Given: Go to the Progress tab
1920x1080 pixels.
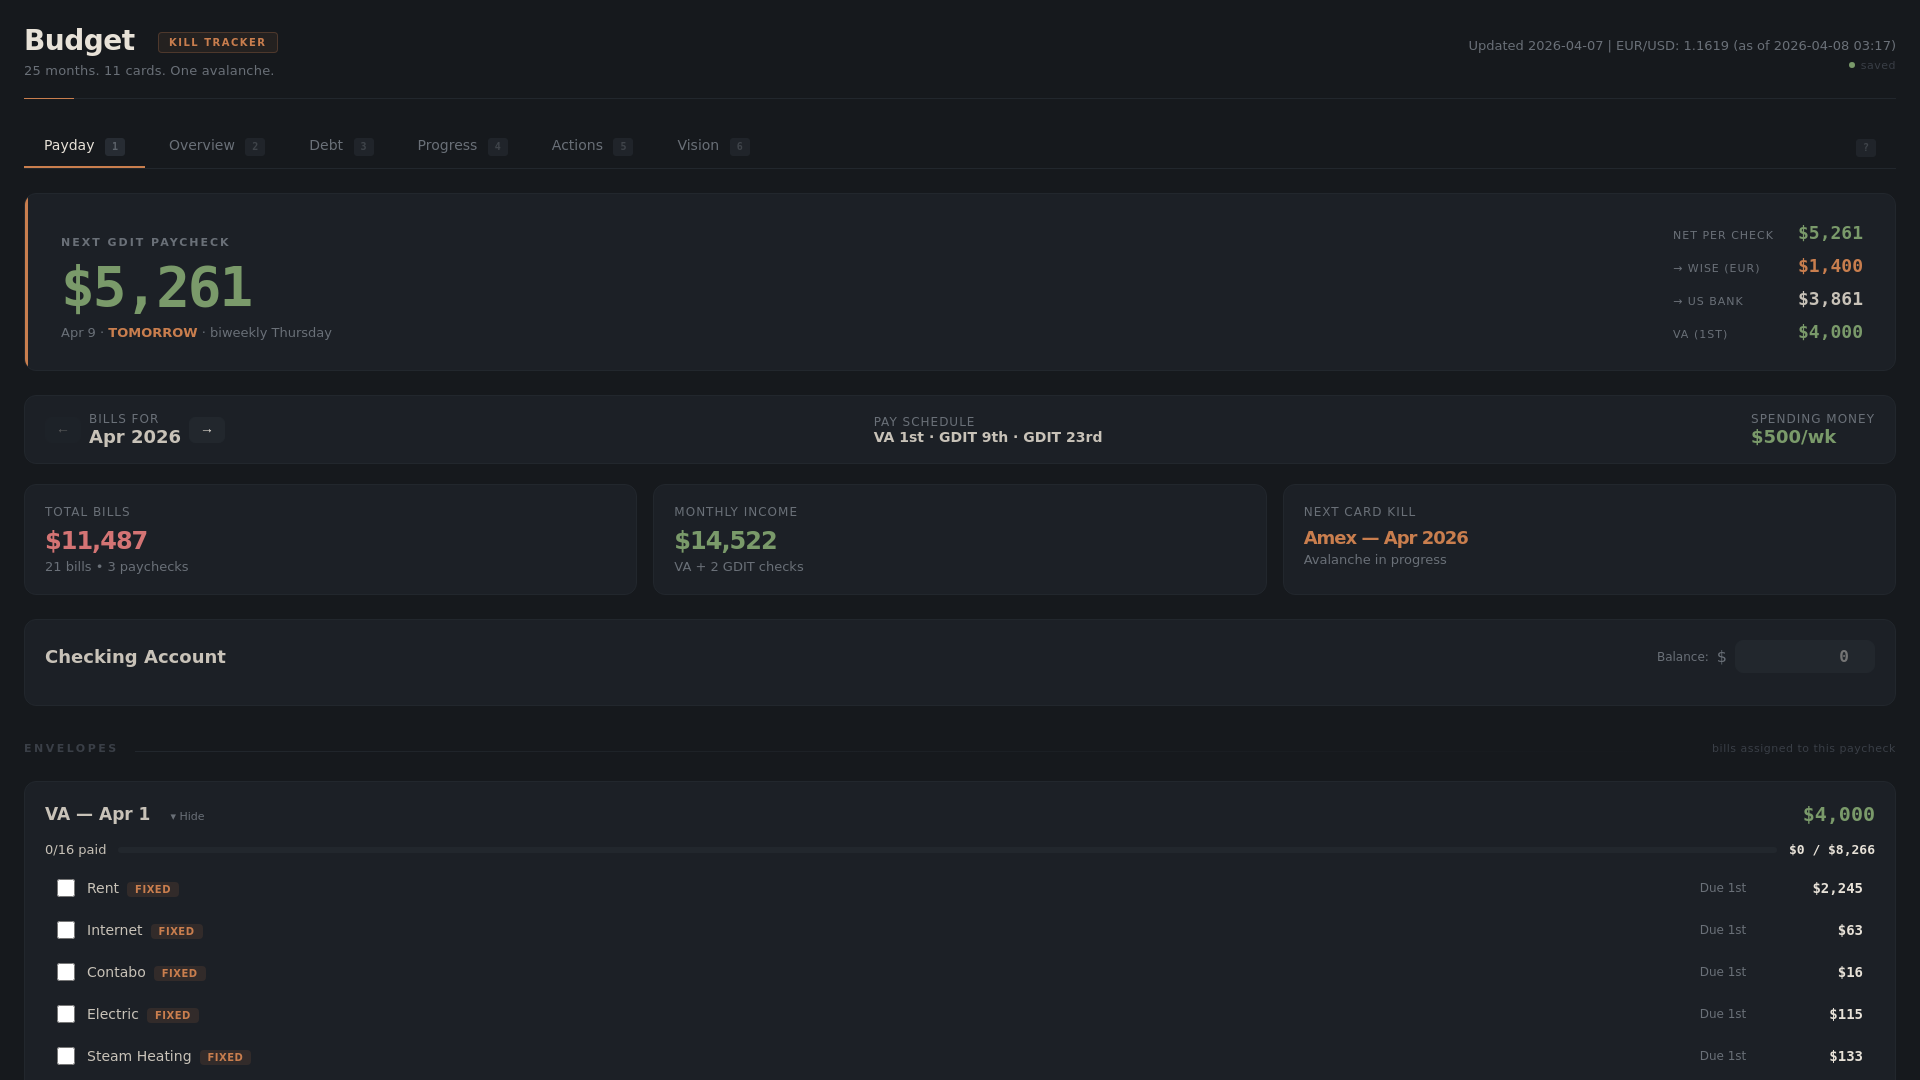Looking at the screenshot, I should [x=462, y=146].
